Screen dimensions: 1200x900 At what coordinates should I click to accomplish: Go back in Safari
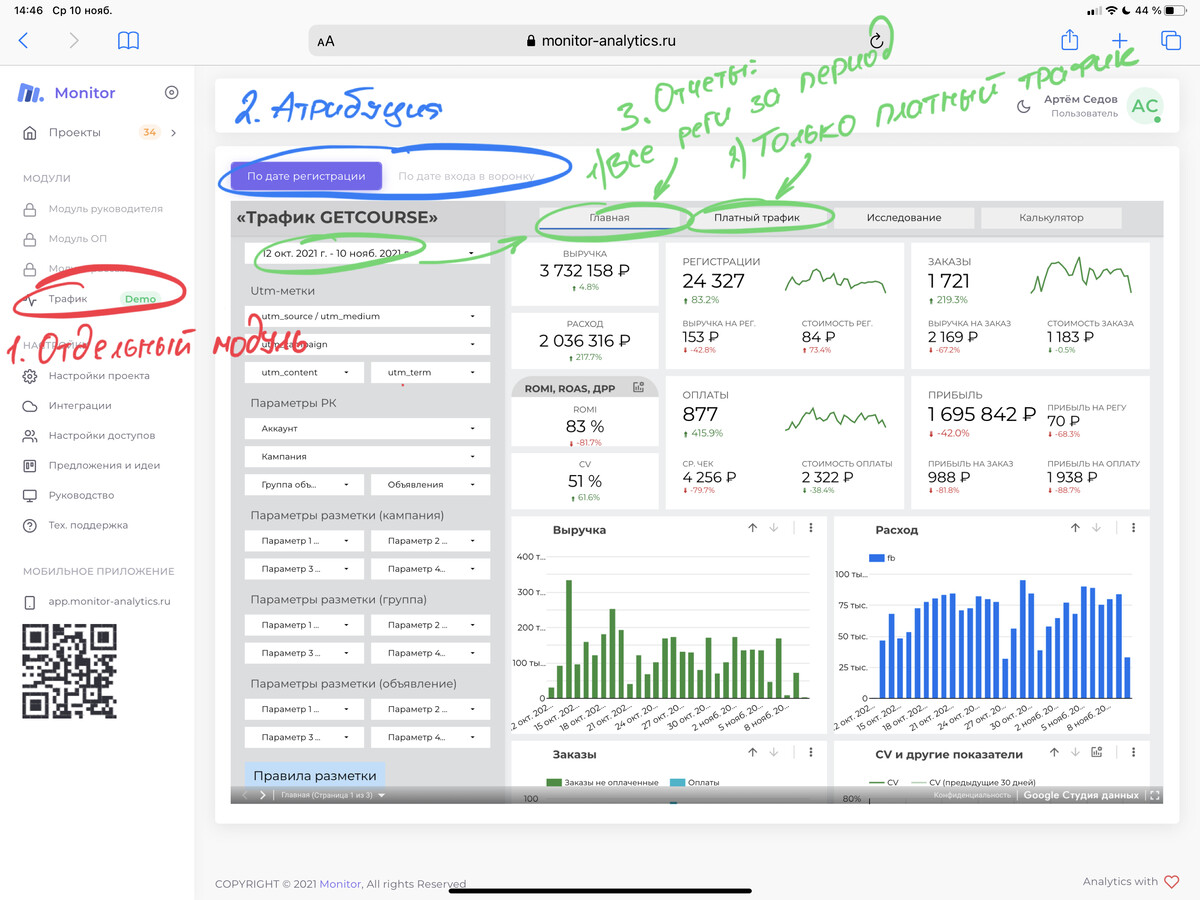[24, 41]
